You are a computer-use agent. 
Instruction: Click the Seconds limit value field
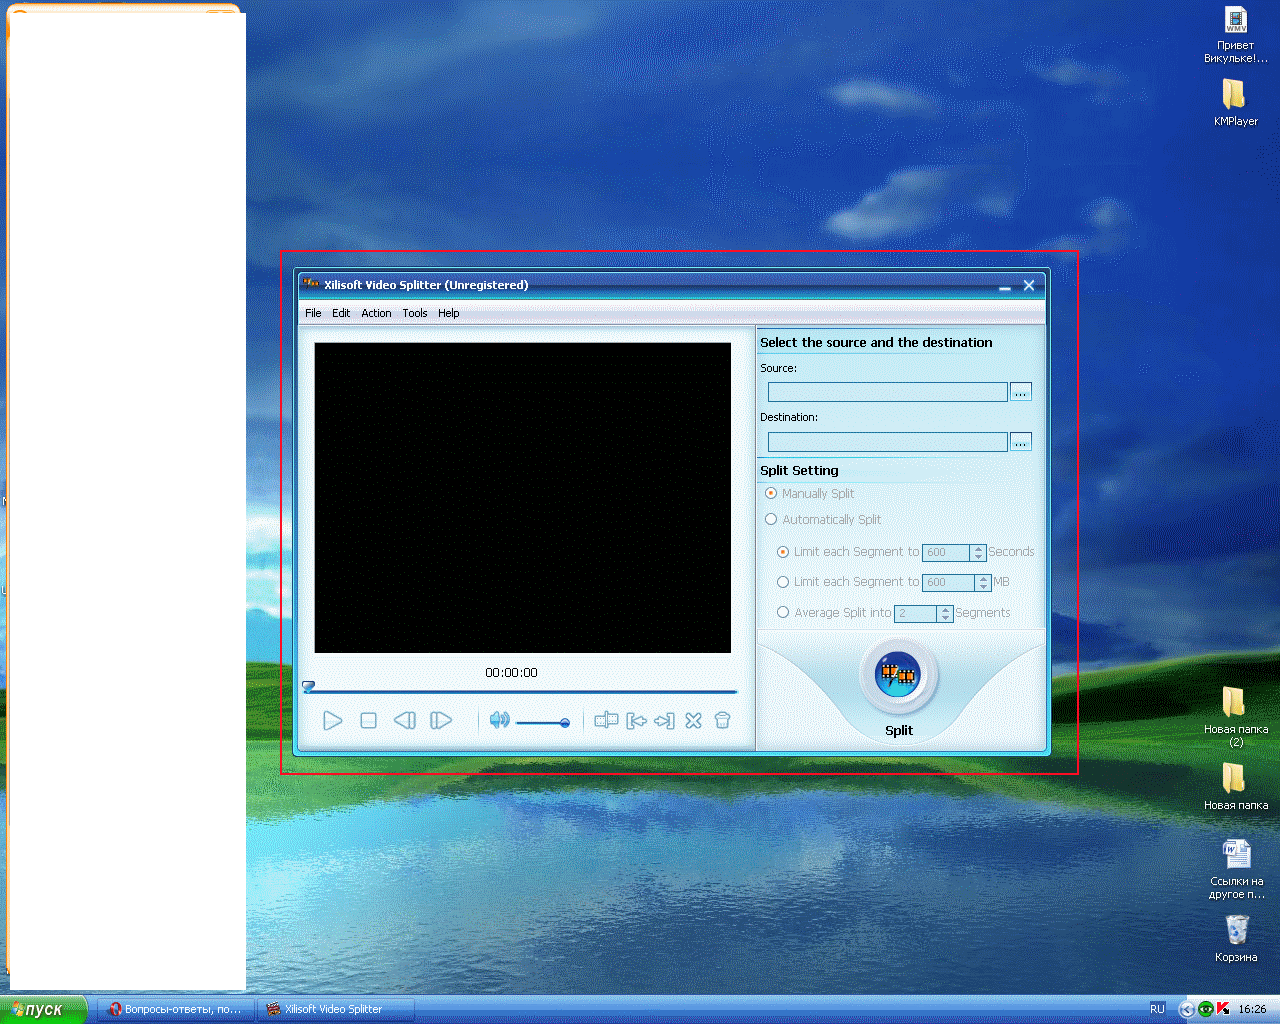pos(946,552)
